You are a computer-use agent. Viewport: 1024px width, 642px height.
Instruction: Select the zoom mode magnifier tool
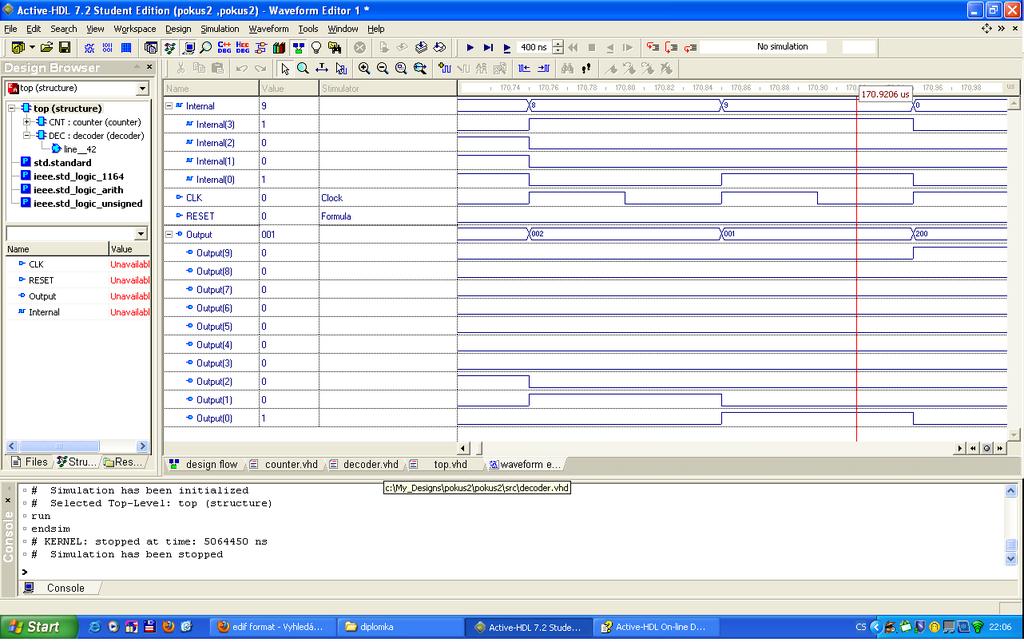303,69
